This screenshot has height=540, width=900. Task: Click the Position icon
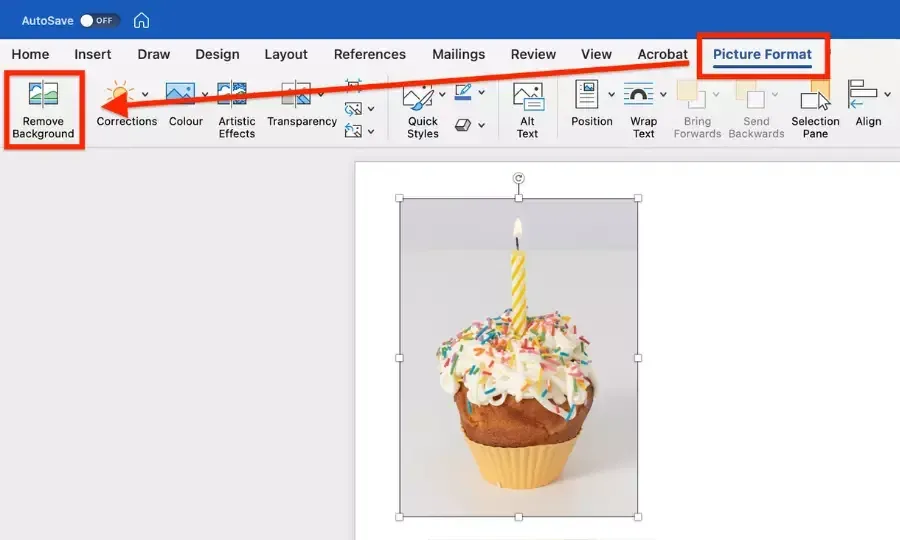pyautogui.click(x=587, y=96)
